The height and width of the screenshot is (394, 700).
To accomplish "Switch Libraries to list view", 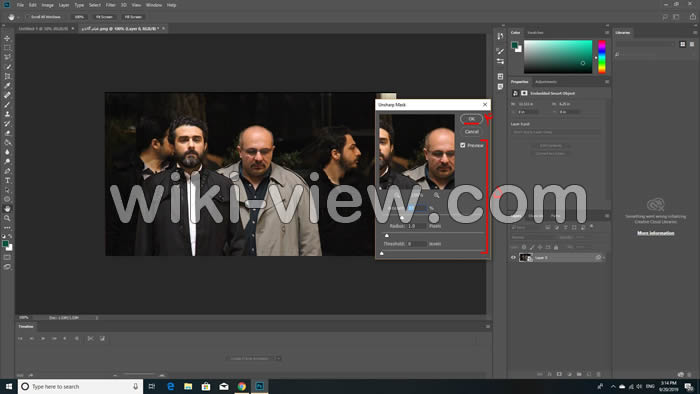I will (x=692, y=44).
